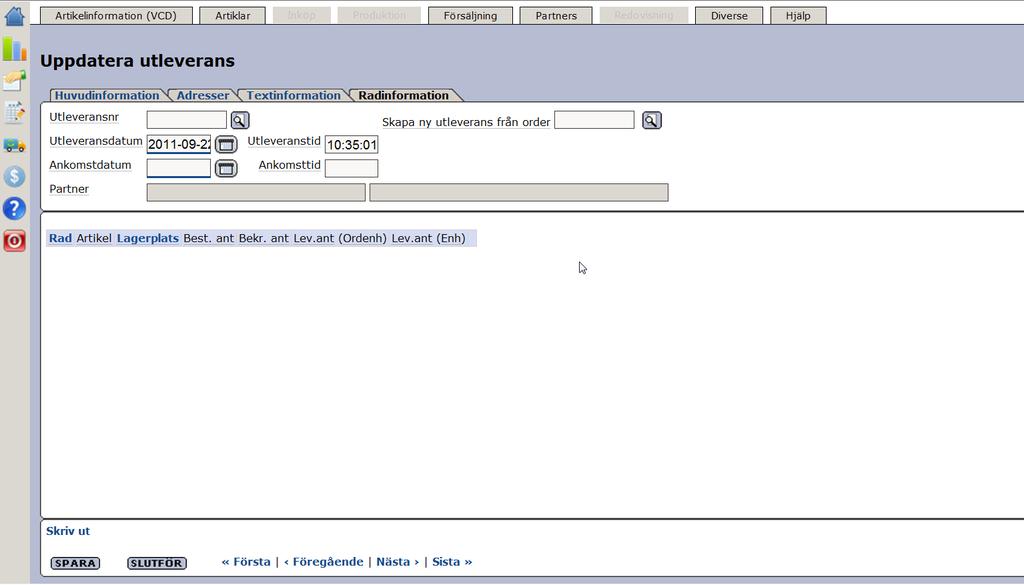Open the Artiklar menu
Image resolution: width=1024 pixels, height=585 pixels.
point(232,16)
